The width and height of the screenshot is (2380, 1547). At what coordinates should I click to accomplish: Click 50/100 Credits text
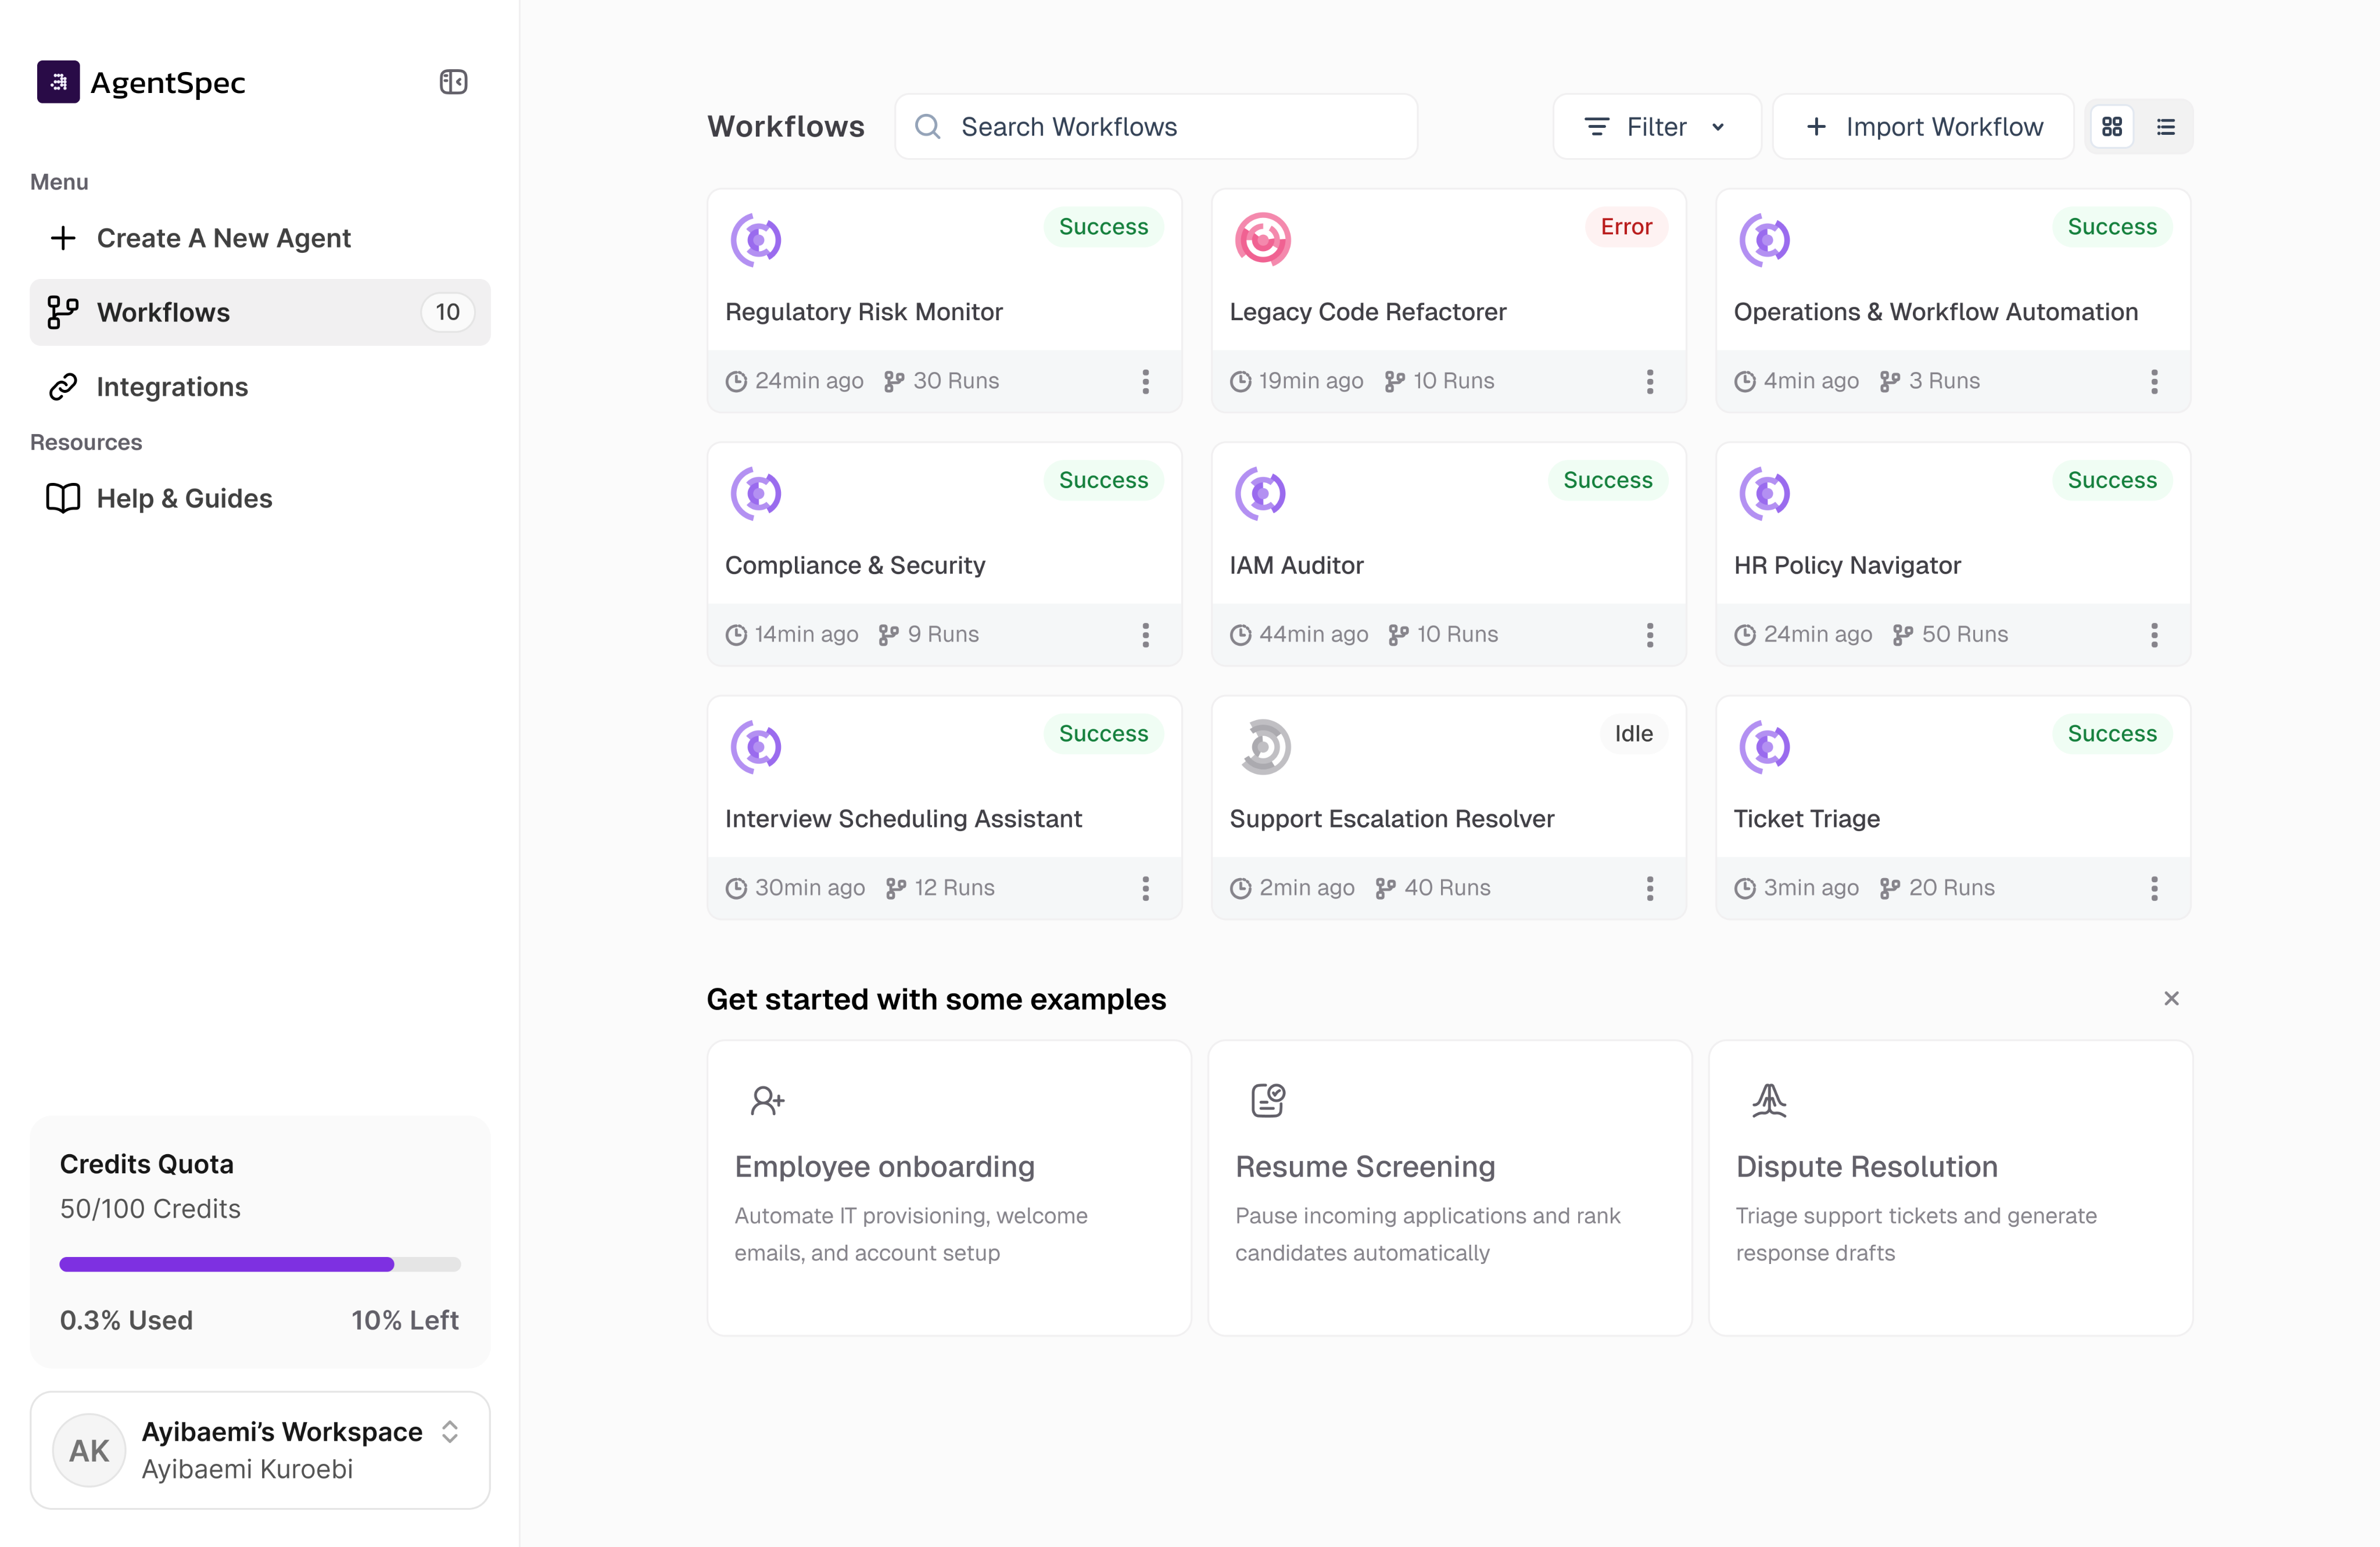[150, 1209]
